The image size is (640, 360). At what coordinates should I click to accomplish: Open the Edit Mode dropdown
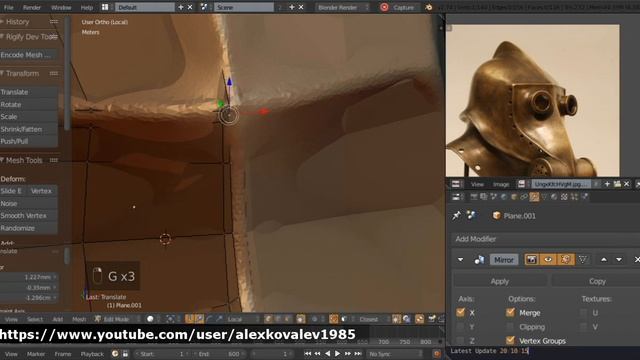tap(116, 319)
